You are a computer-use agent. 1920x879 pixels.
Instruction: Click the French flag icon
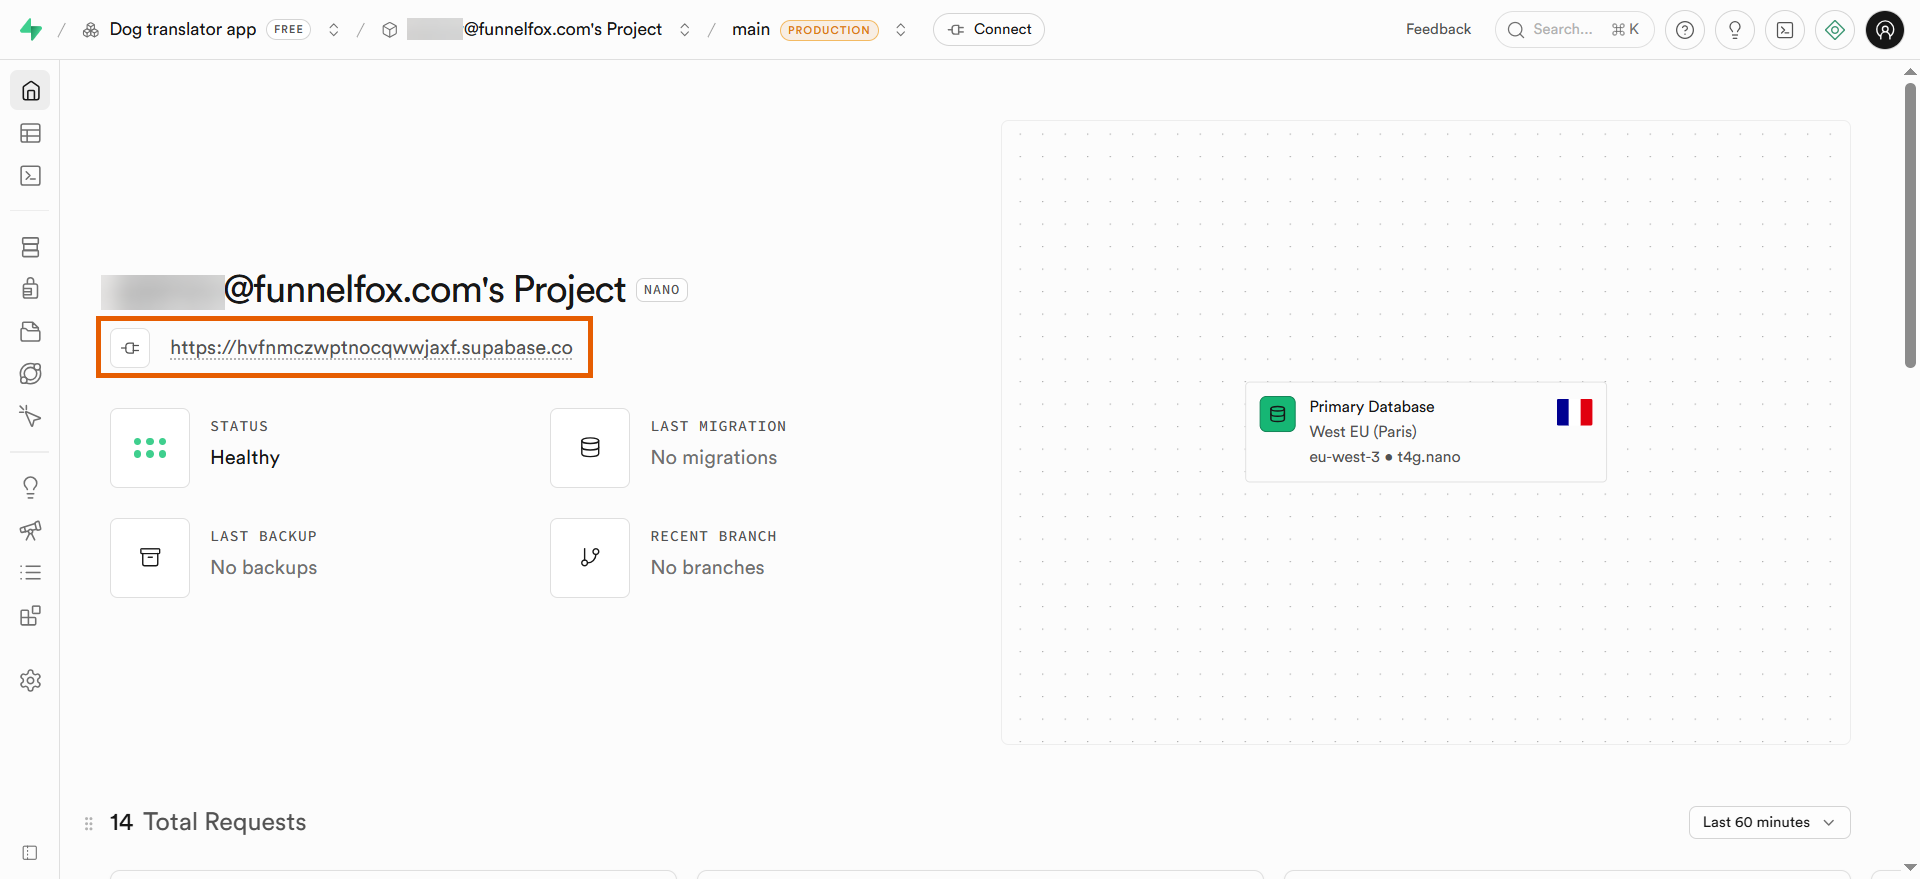click(1574, 412)
